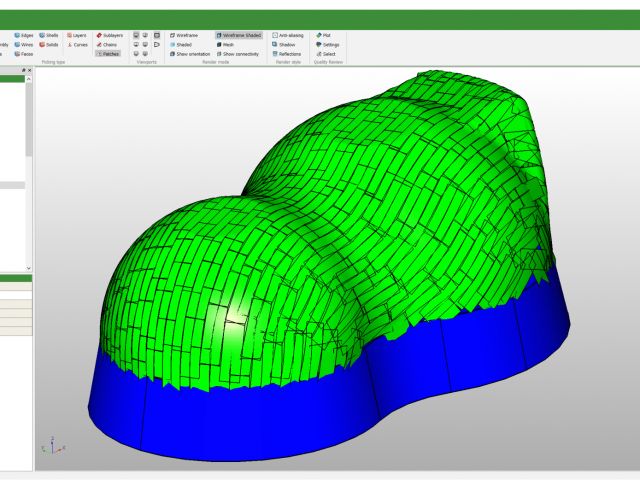The width and height of the screenshot is (640, 480).
Task: Set render mode to Shaded
Action: 181,44
